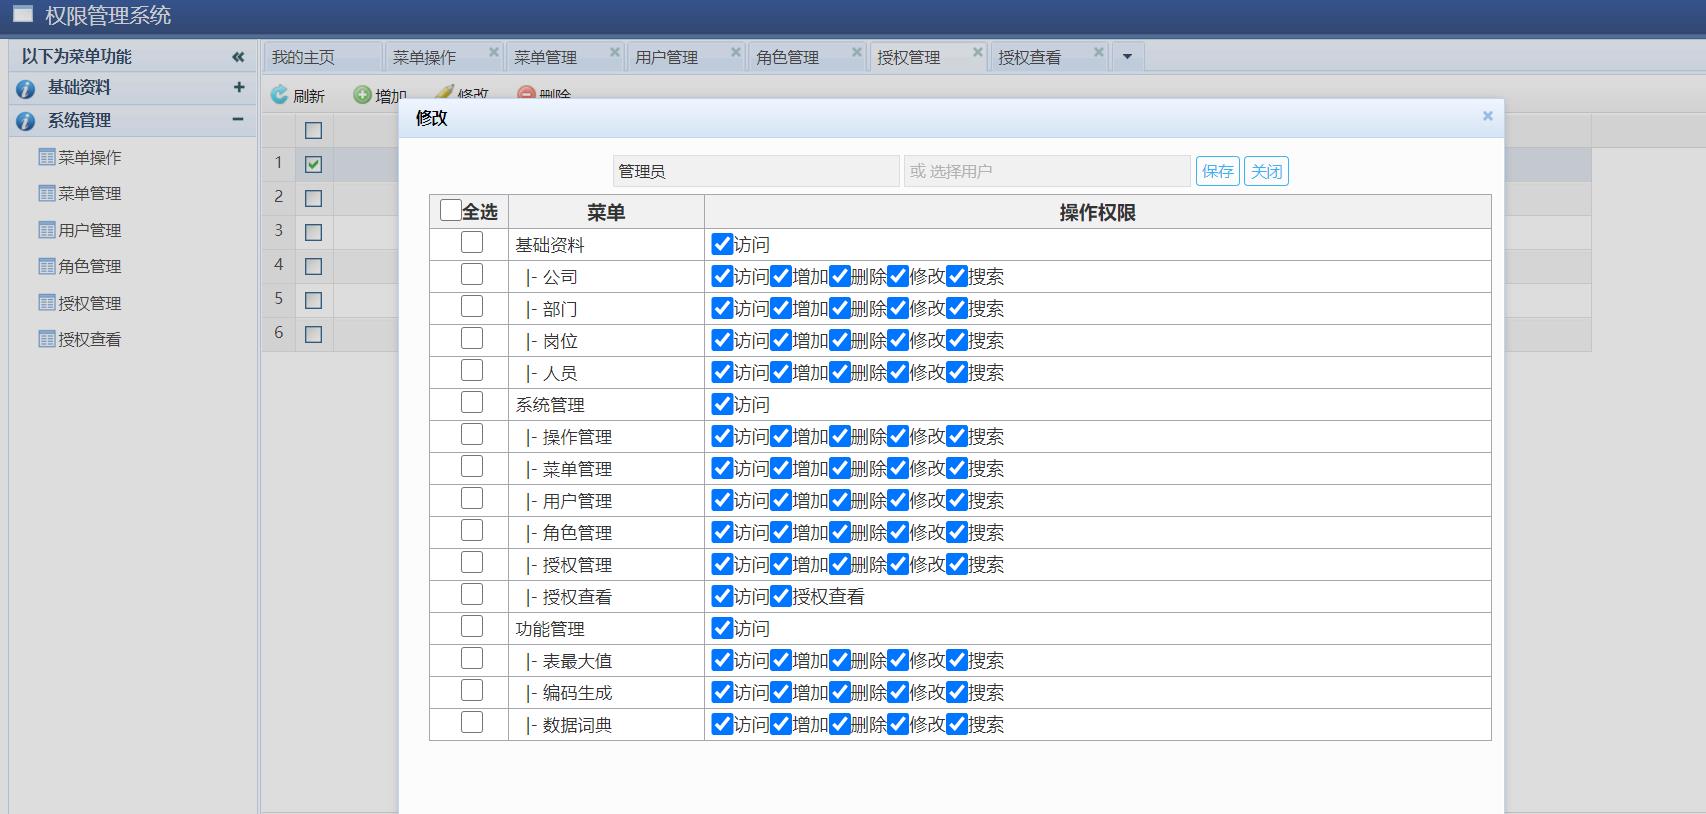Click the info icon beside 基础资料
This screenshot has height=814, width=1706.
coord(26,89)
